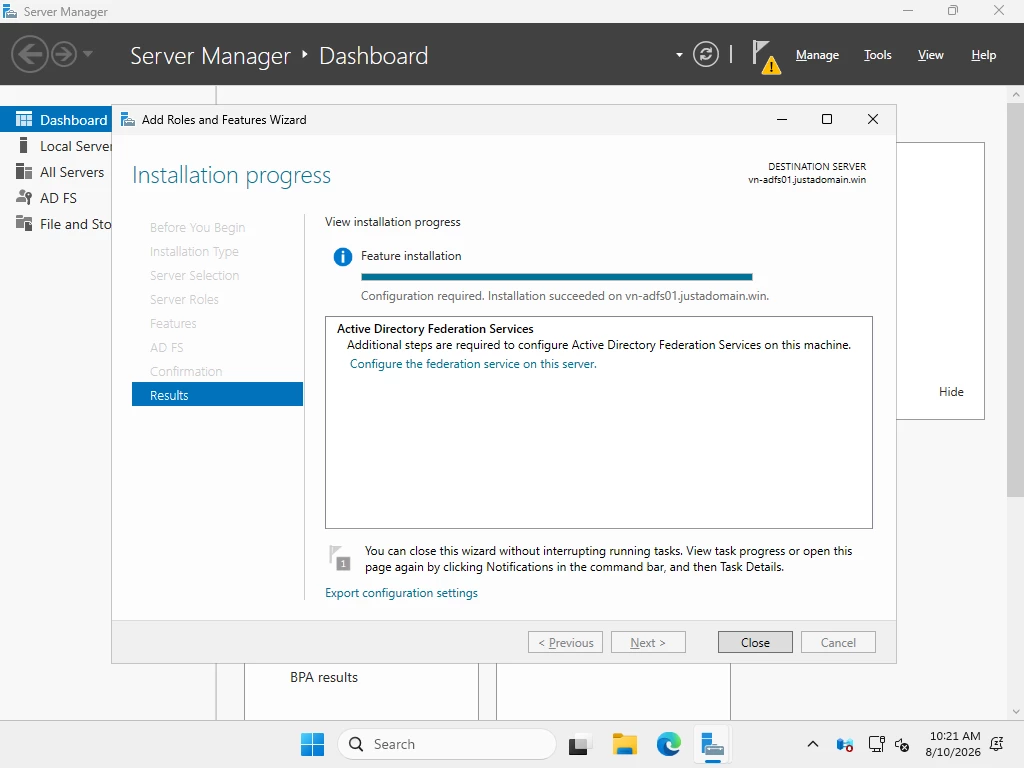Click the All Servers icon
This screenshot has height=768, width=1024.
24,171
